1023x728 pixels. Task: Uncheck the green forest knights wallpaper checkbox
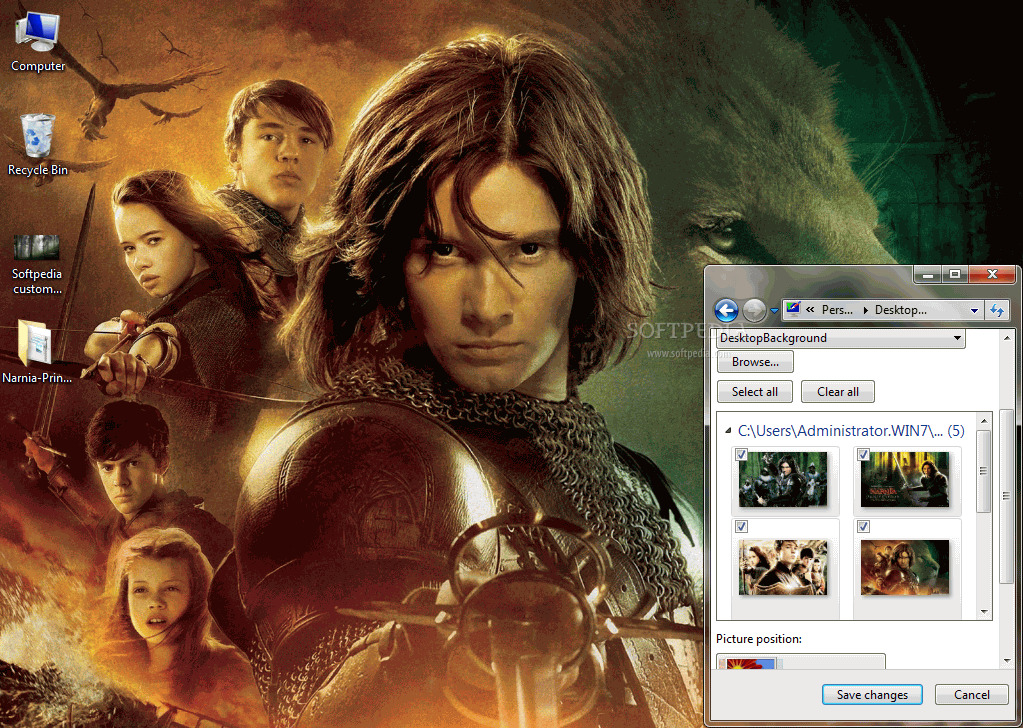[x=741, y=455]
